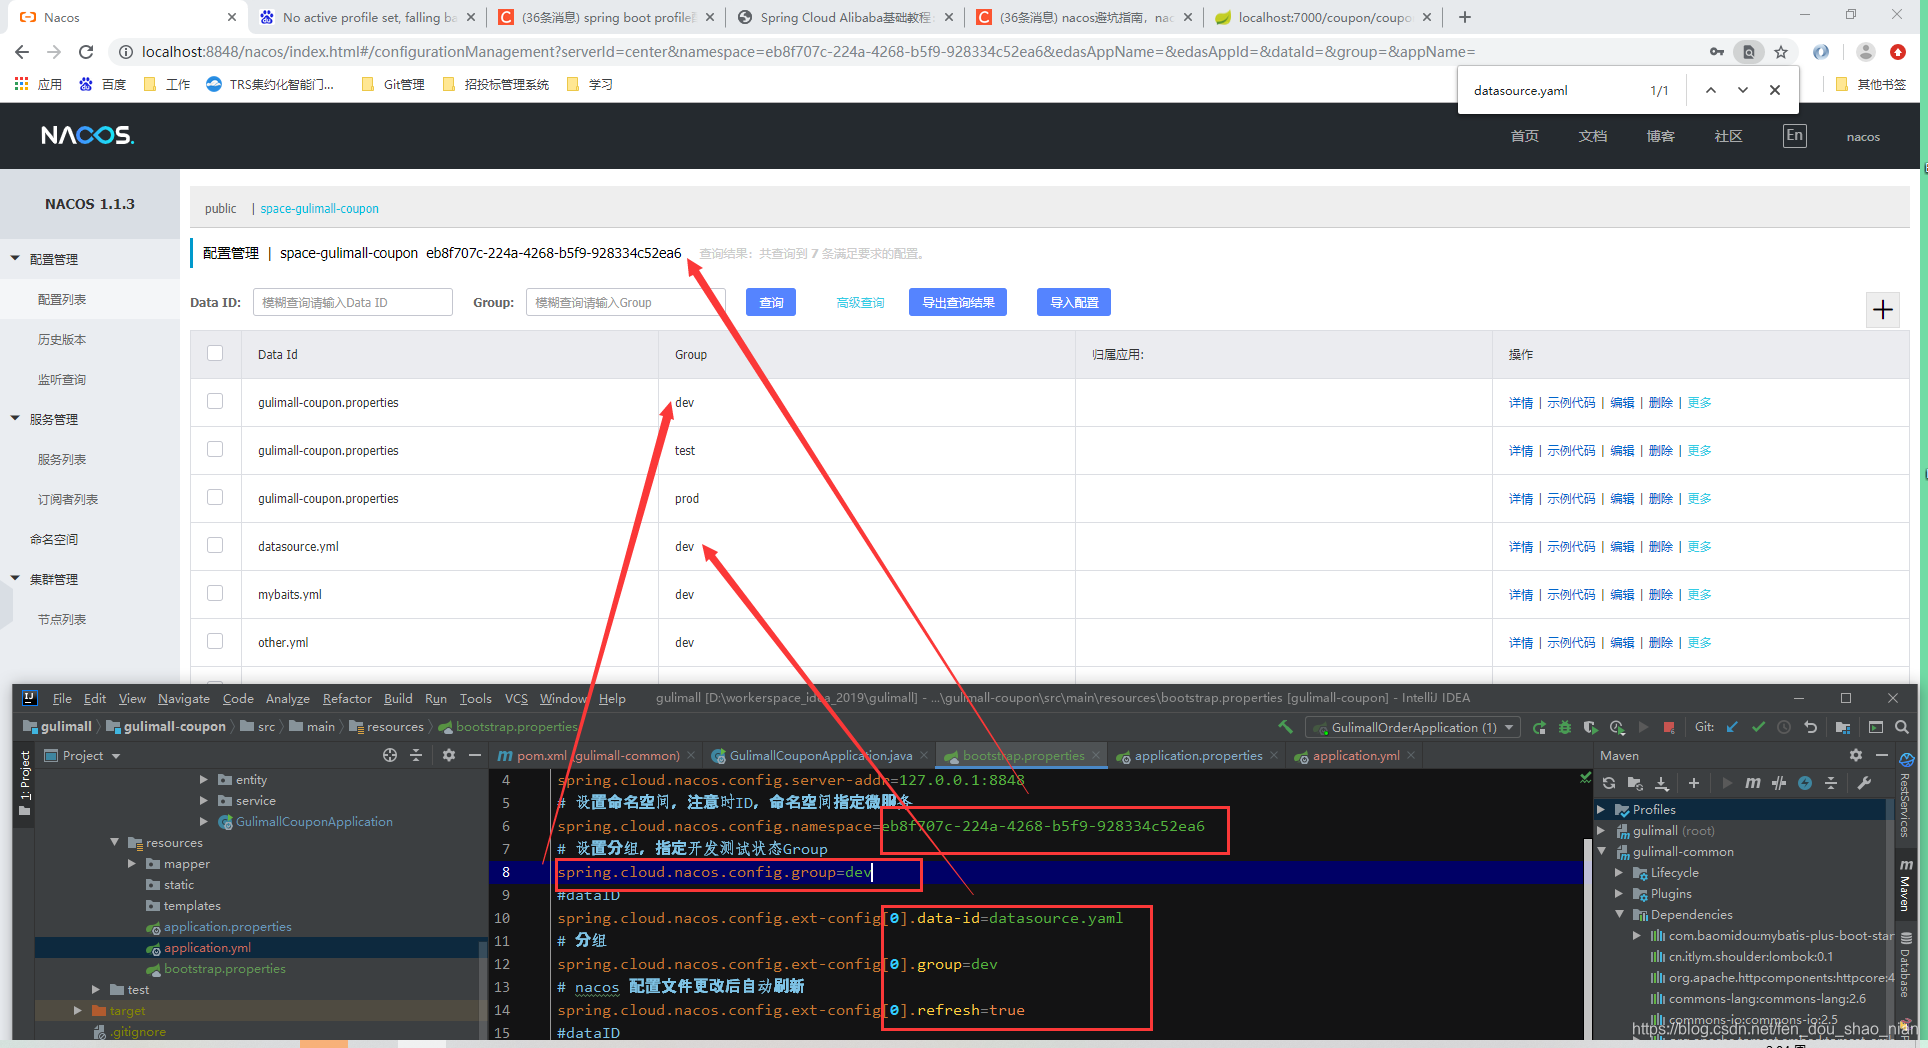This screenshot has width=1928, height=1048.
Task: Select application.yml in project tree
Action: (207, 947)
